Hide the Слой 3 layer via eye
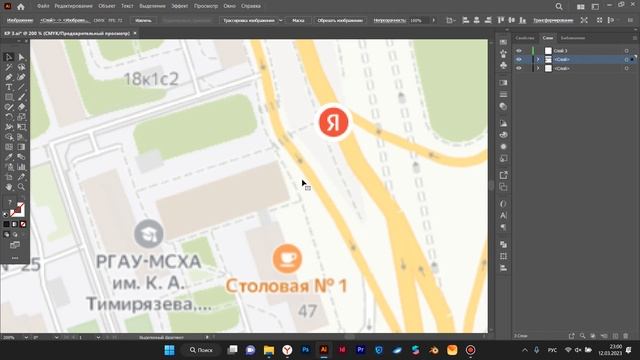The width and height of the screenshot is (640, 360). tap(519, 51)
